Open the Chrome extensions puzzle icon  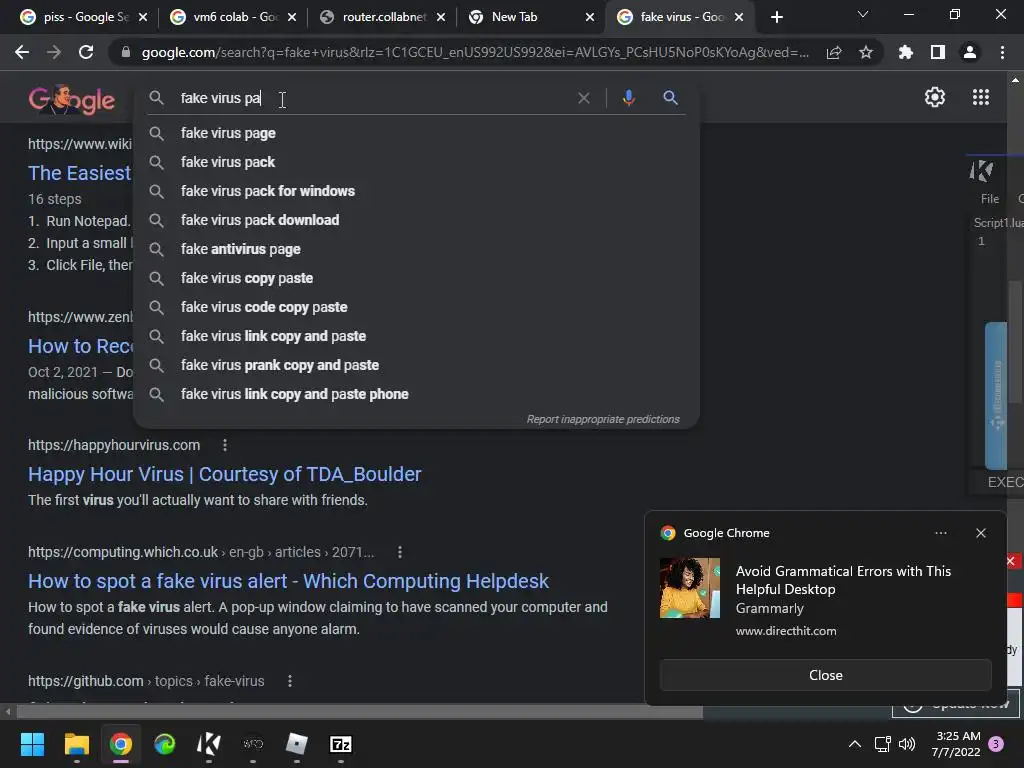[x=906, y=52]
